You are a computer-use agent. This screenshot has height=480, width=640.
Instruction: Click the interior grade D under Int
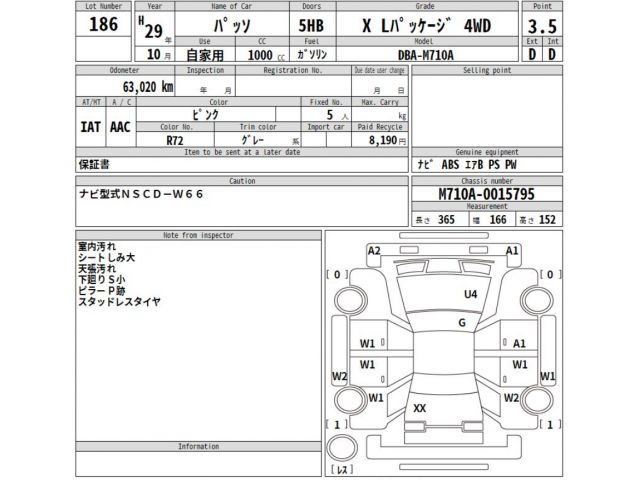pyautogui.click(x=552, y=54)
